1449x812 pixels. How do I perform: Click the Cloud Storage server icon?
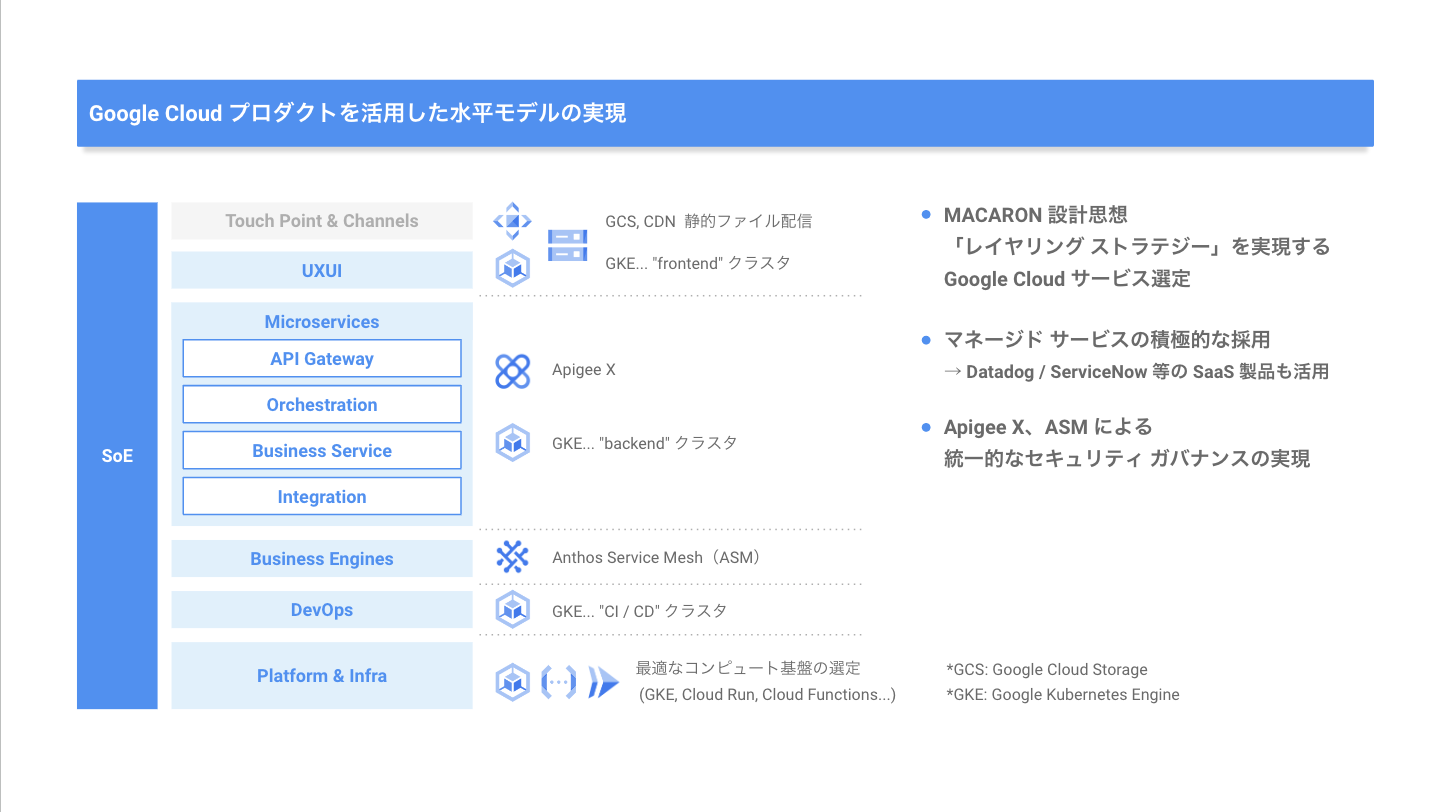coord(567,245)
